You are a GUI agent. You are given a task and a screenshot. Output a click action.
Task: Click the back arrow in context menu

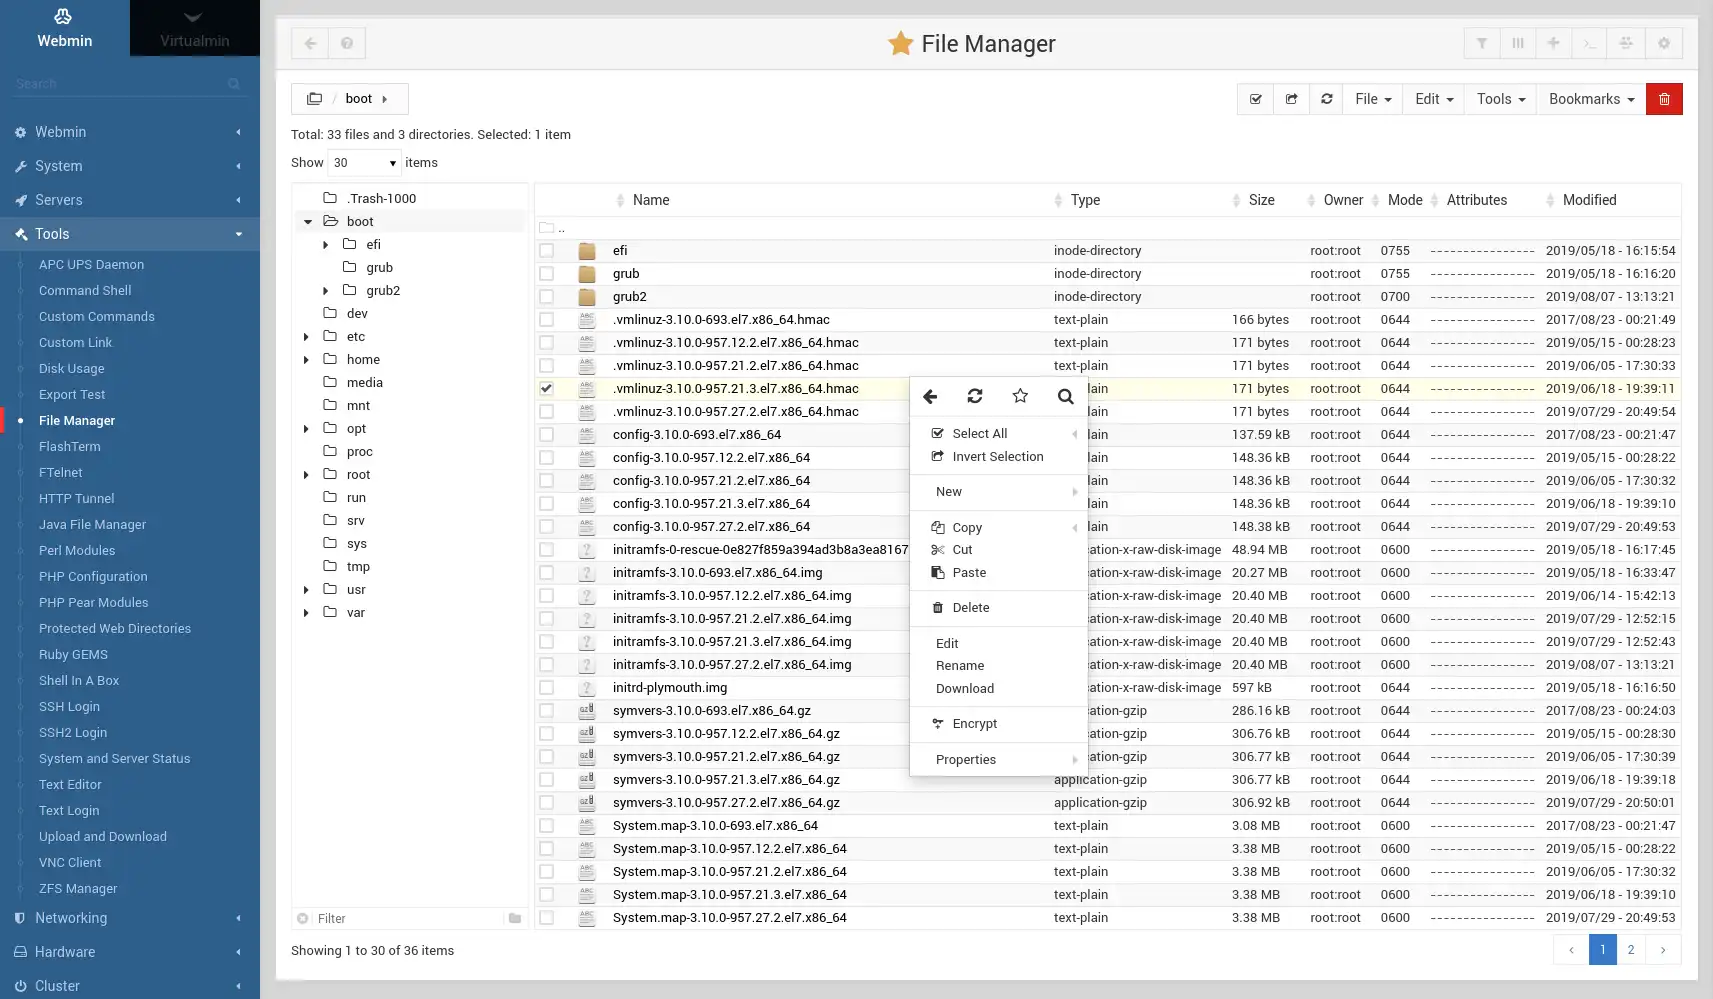pyautogui.click(x=930, y=396)
